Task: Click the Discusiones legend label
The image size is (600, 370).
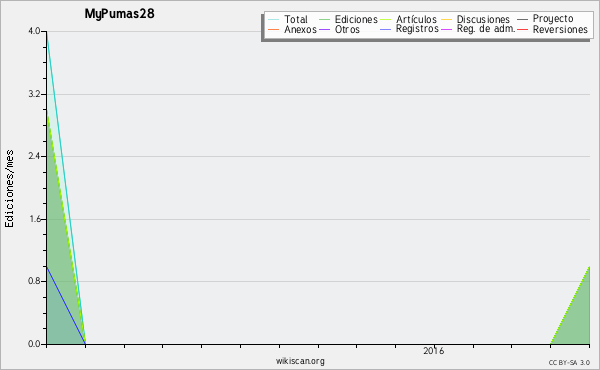Action: (x=483, y=19)
